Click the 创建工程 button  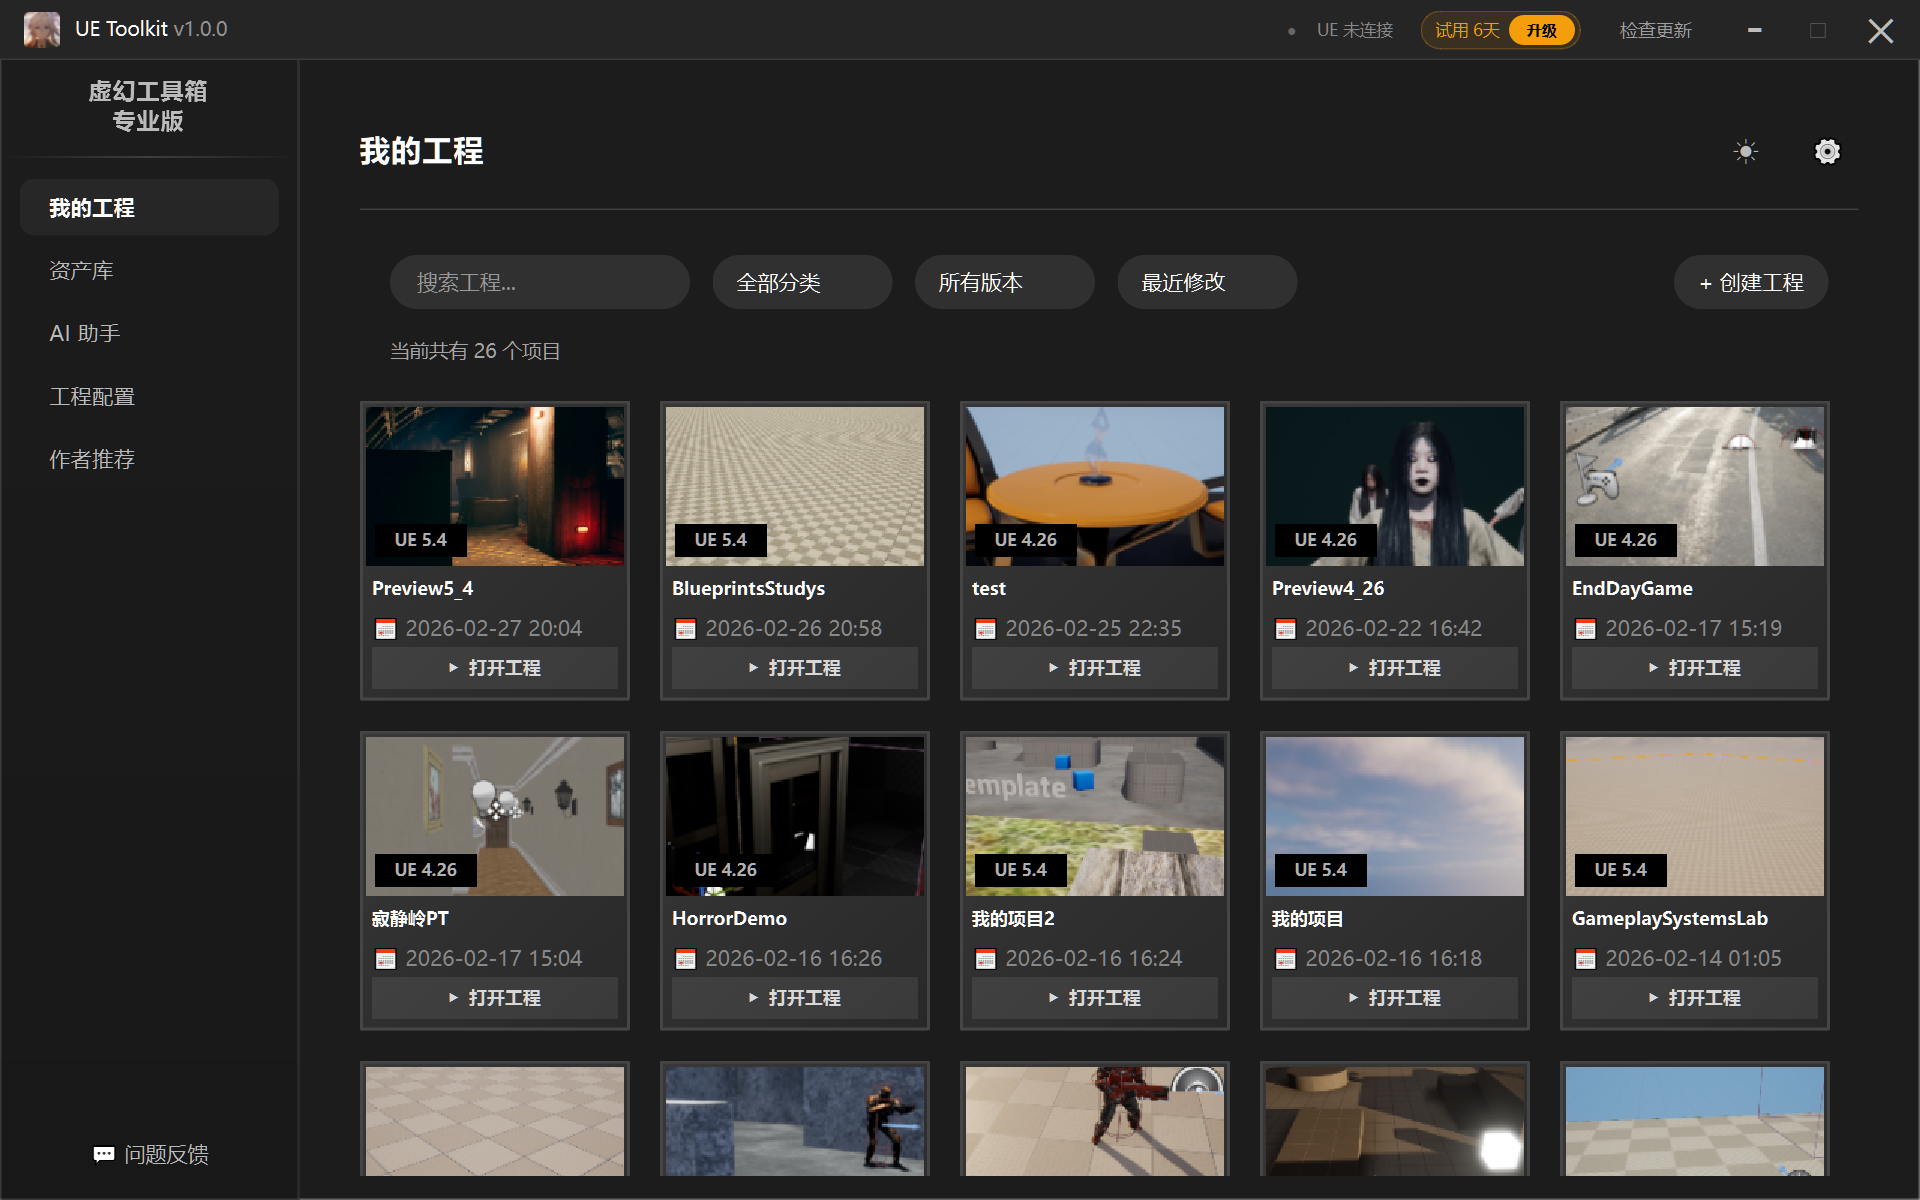(x=1751, y=283)
